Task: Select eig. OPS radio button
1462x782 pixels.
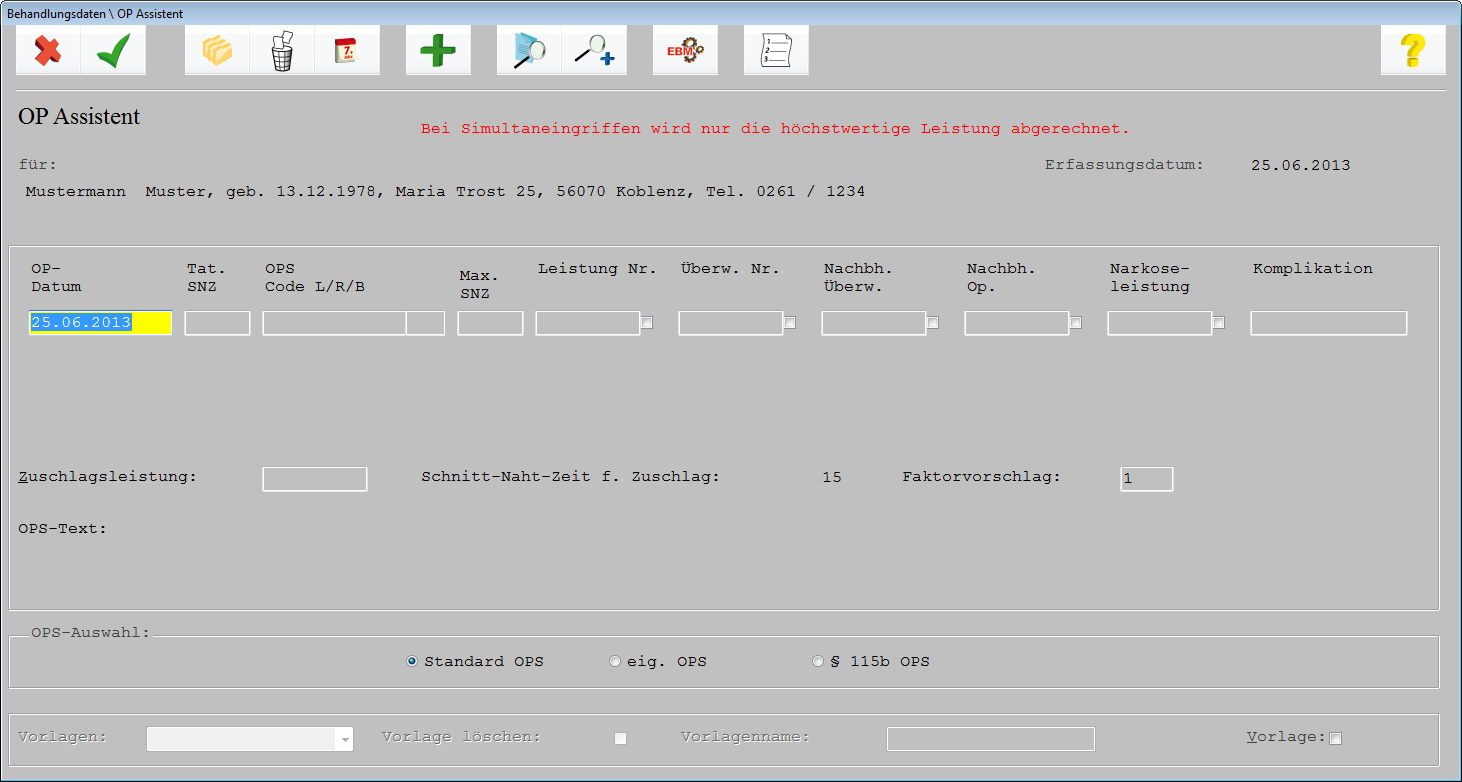Action: 615,662
